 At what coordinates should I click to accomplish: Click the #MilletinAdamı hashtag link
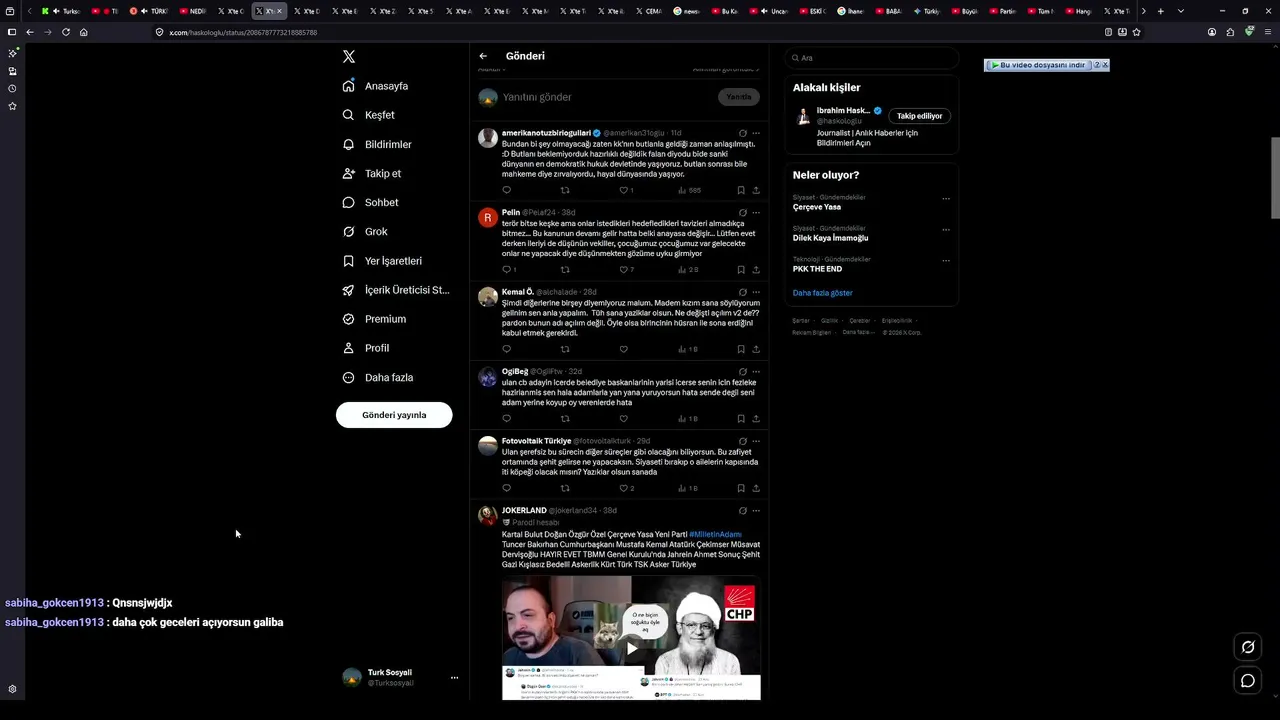click(715, 535)
